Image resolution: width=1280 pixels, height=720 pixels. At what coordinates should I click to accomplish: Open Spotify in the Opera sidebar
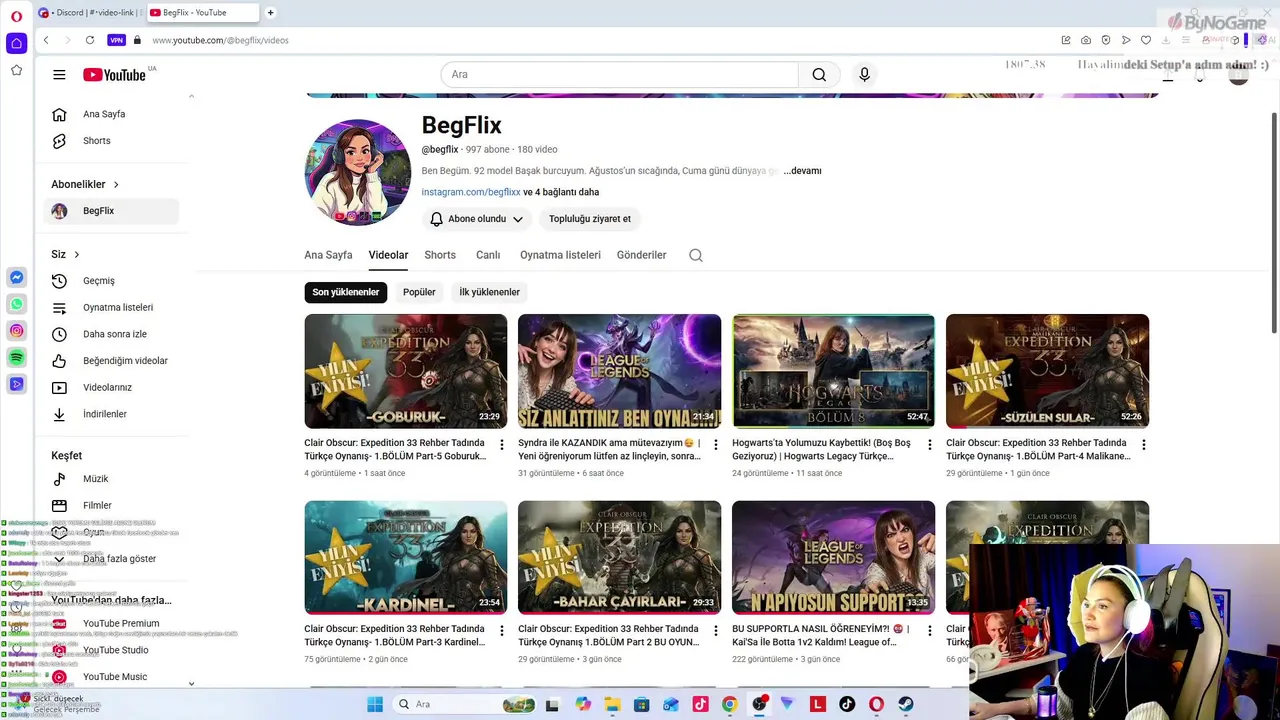click(16, 357)
